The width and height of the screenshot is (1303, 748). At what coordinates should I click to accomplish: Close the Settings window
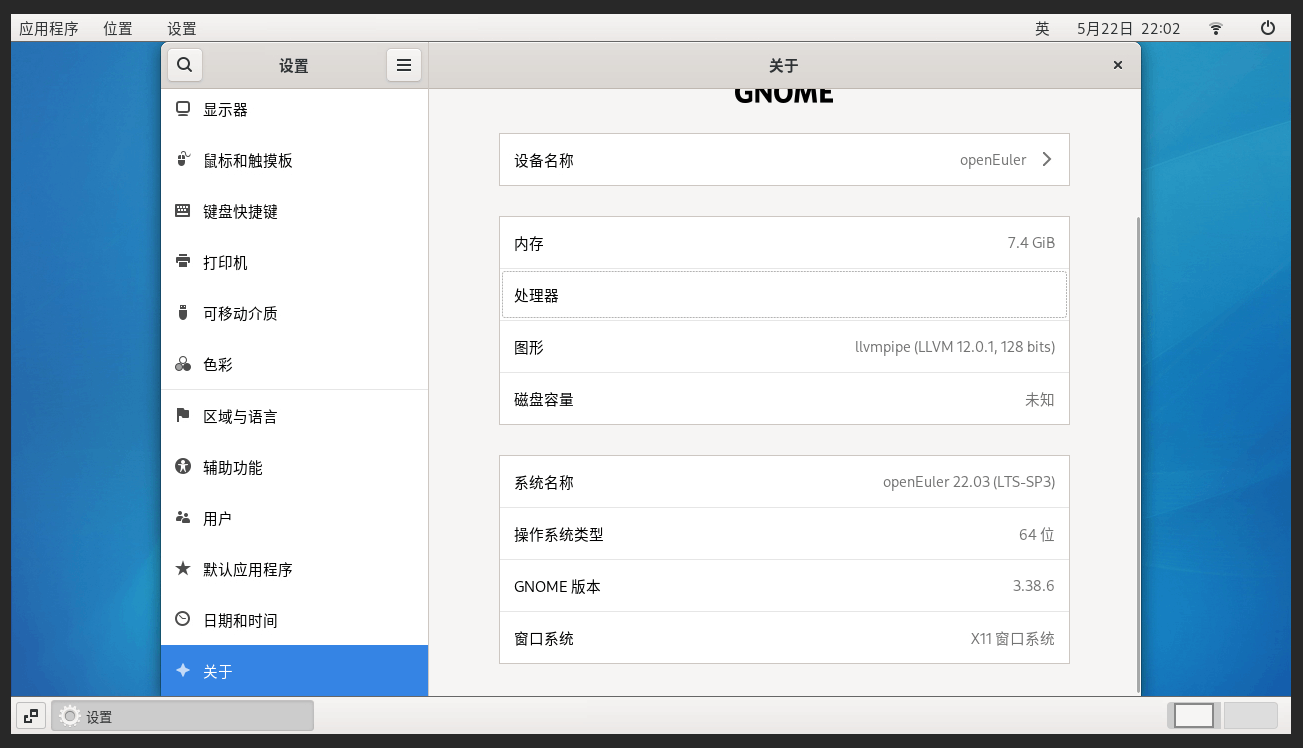[x=1118, y=65]
